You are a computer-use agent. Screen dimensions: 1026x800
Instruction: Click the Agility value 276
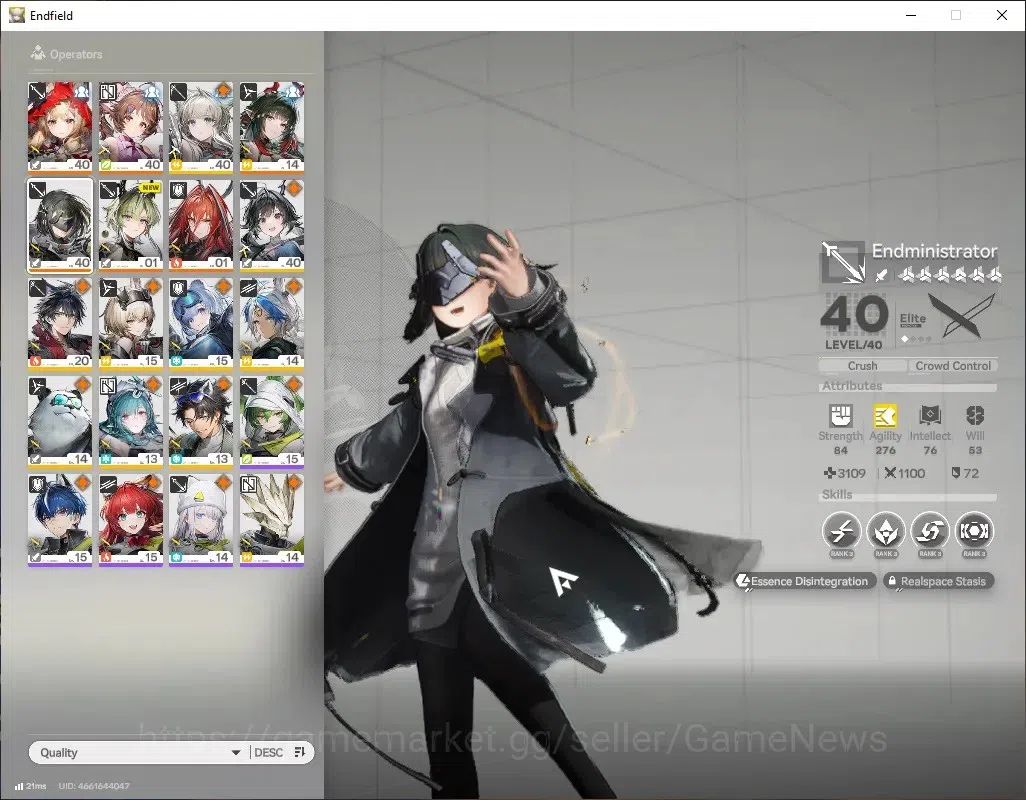[885, 450]
